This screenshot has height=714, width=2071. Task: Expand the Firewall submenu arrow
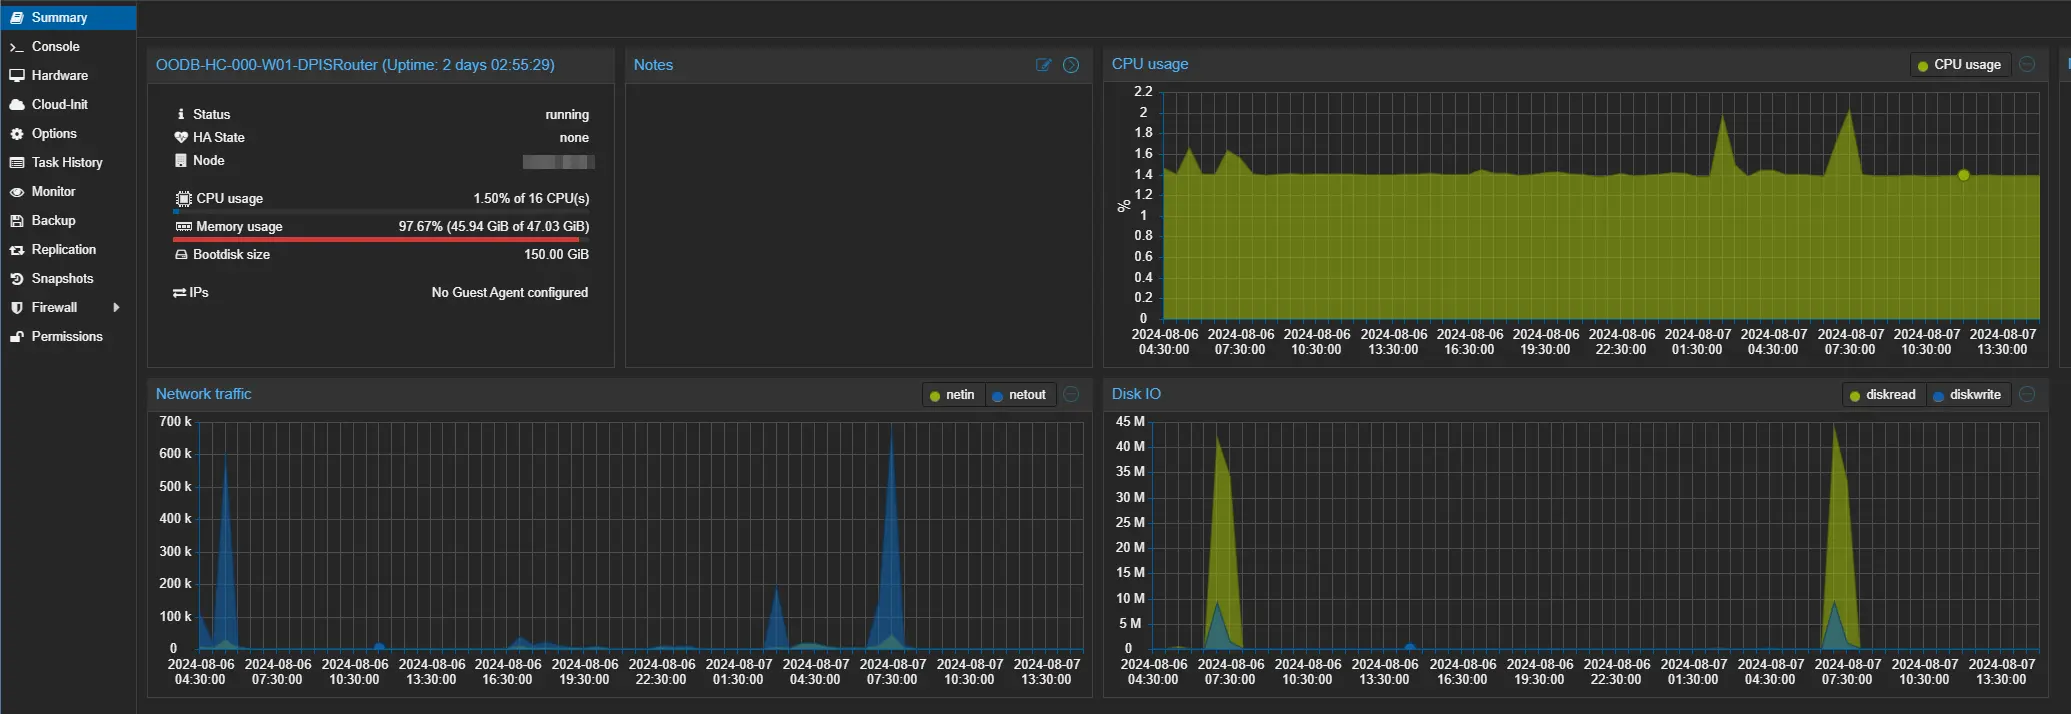tap(117, 308)
